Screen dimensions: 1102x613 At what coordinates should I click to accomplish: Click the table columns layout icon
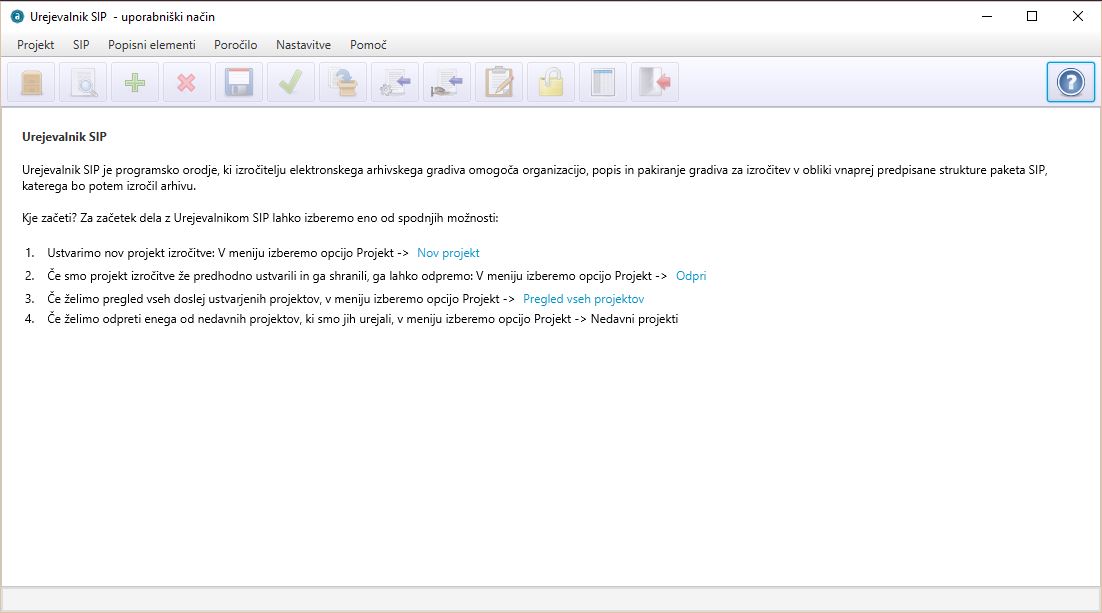click(x=602, y=83)
